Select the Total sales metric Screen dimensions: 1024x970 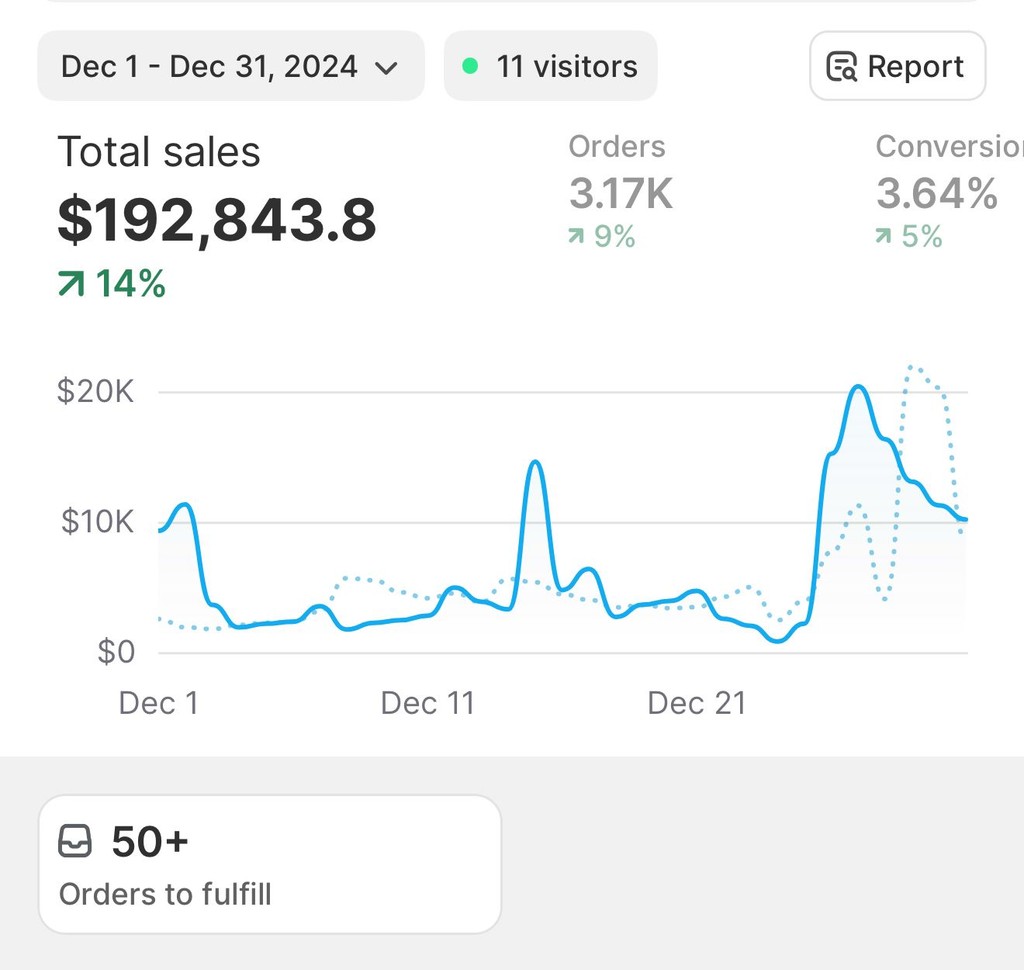159,152
